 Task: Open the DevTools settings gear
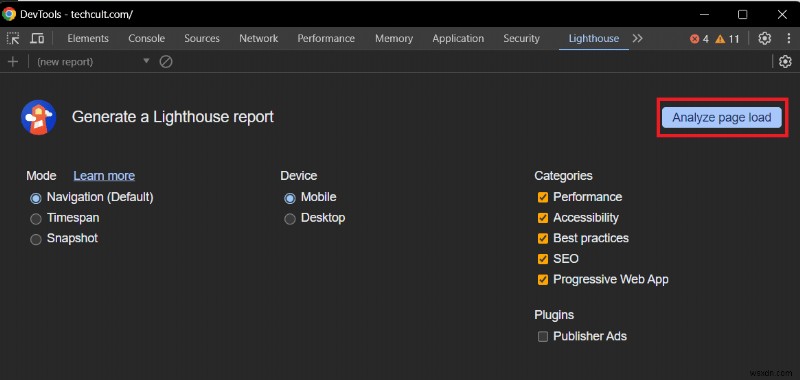(x=764, y=38)
